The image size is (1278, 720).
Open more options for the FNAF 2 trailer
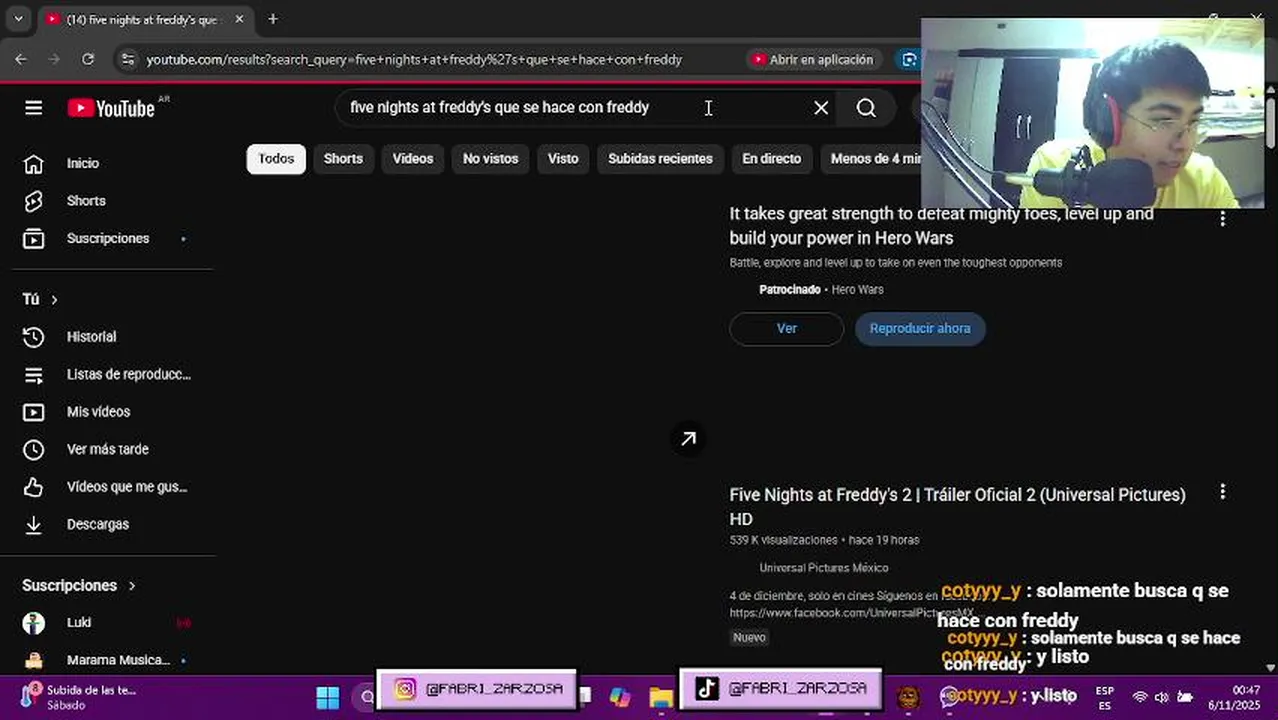coord(1222,492)
